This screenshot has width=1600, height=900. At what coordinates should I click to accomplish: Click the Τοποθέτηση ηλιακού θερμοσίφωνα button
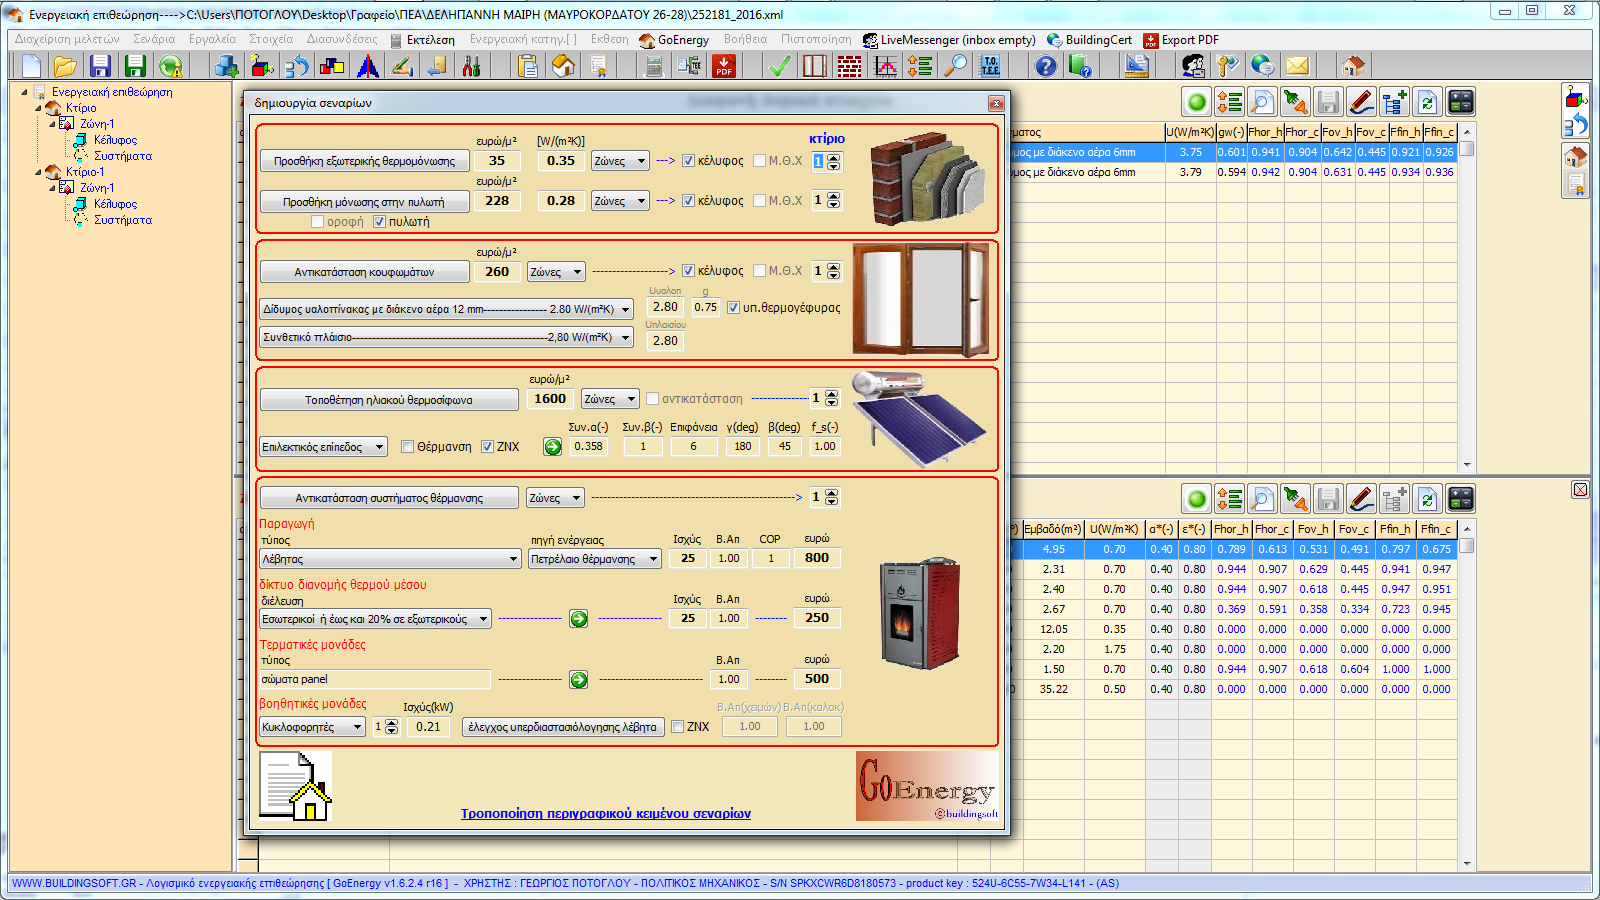pos(389,400)
